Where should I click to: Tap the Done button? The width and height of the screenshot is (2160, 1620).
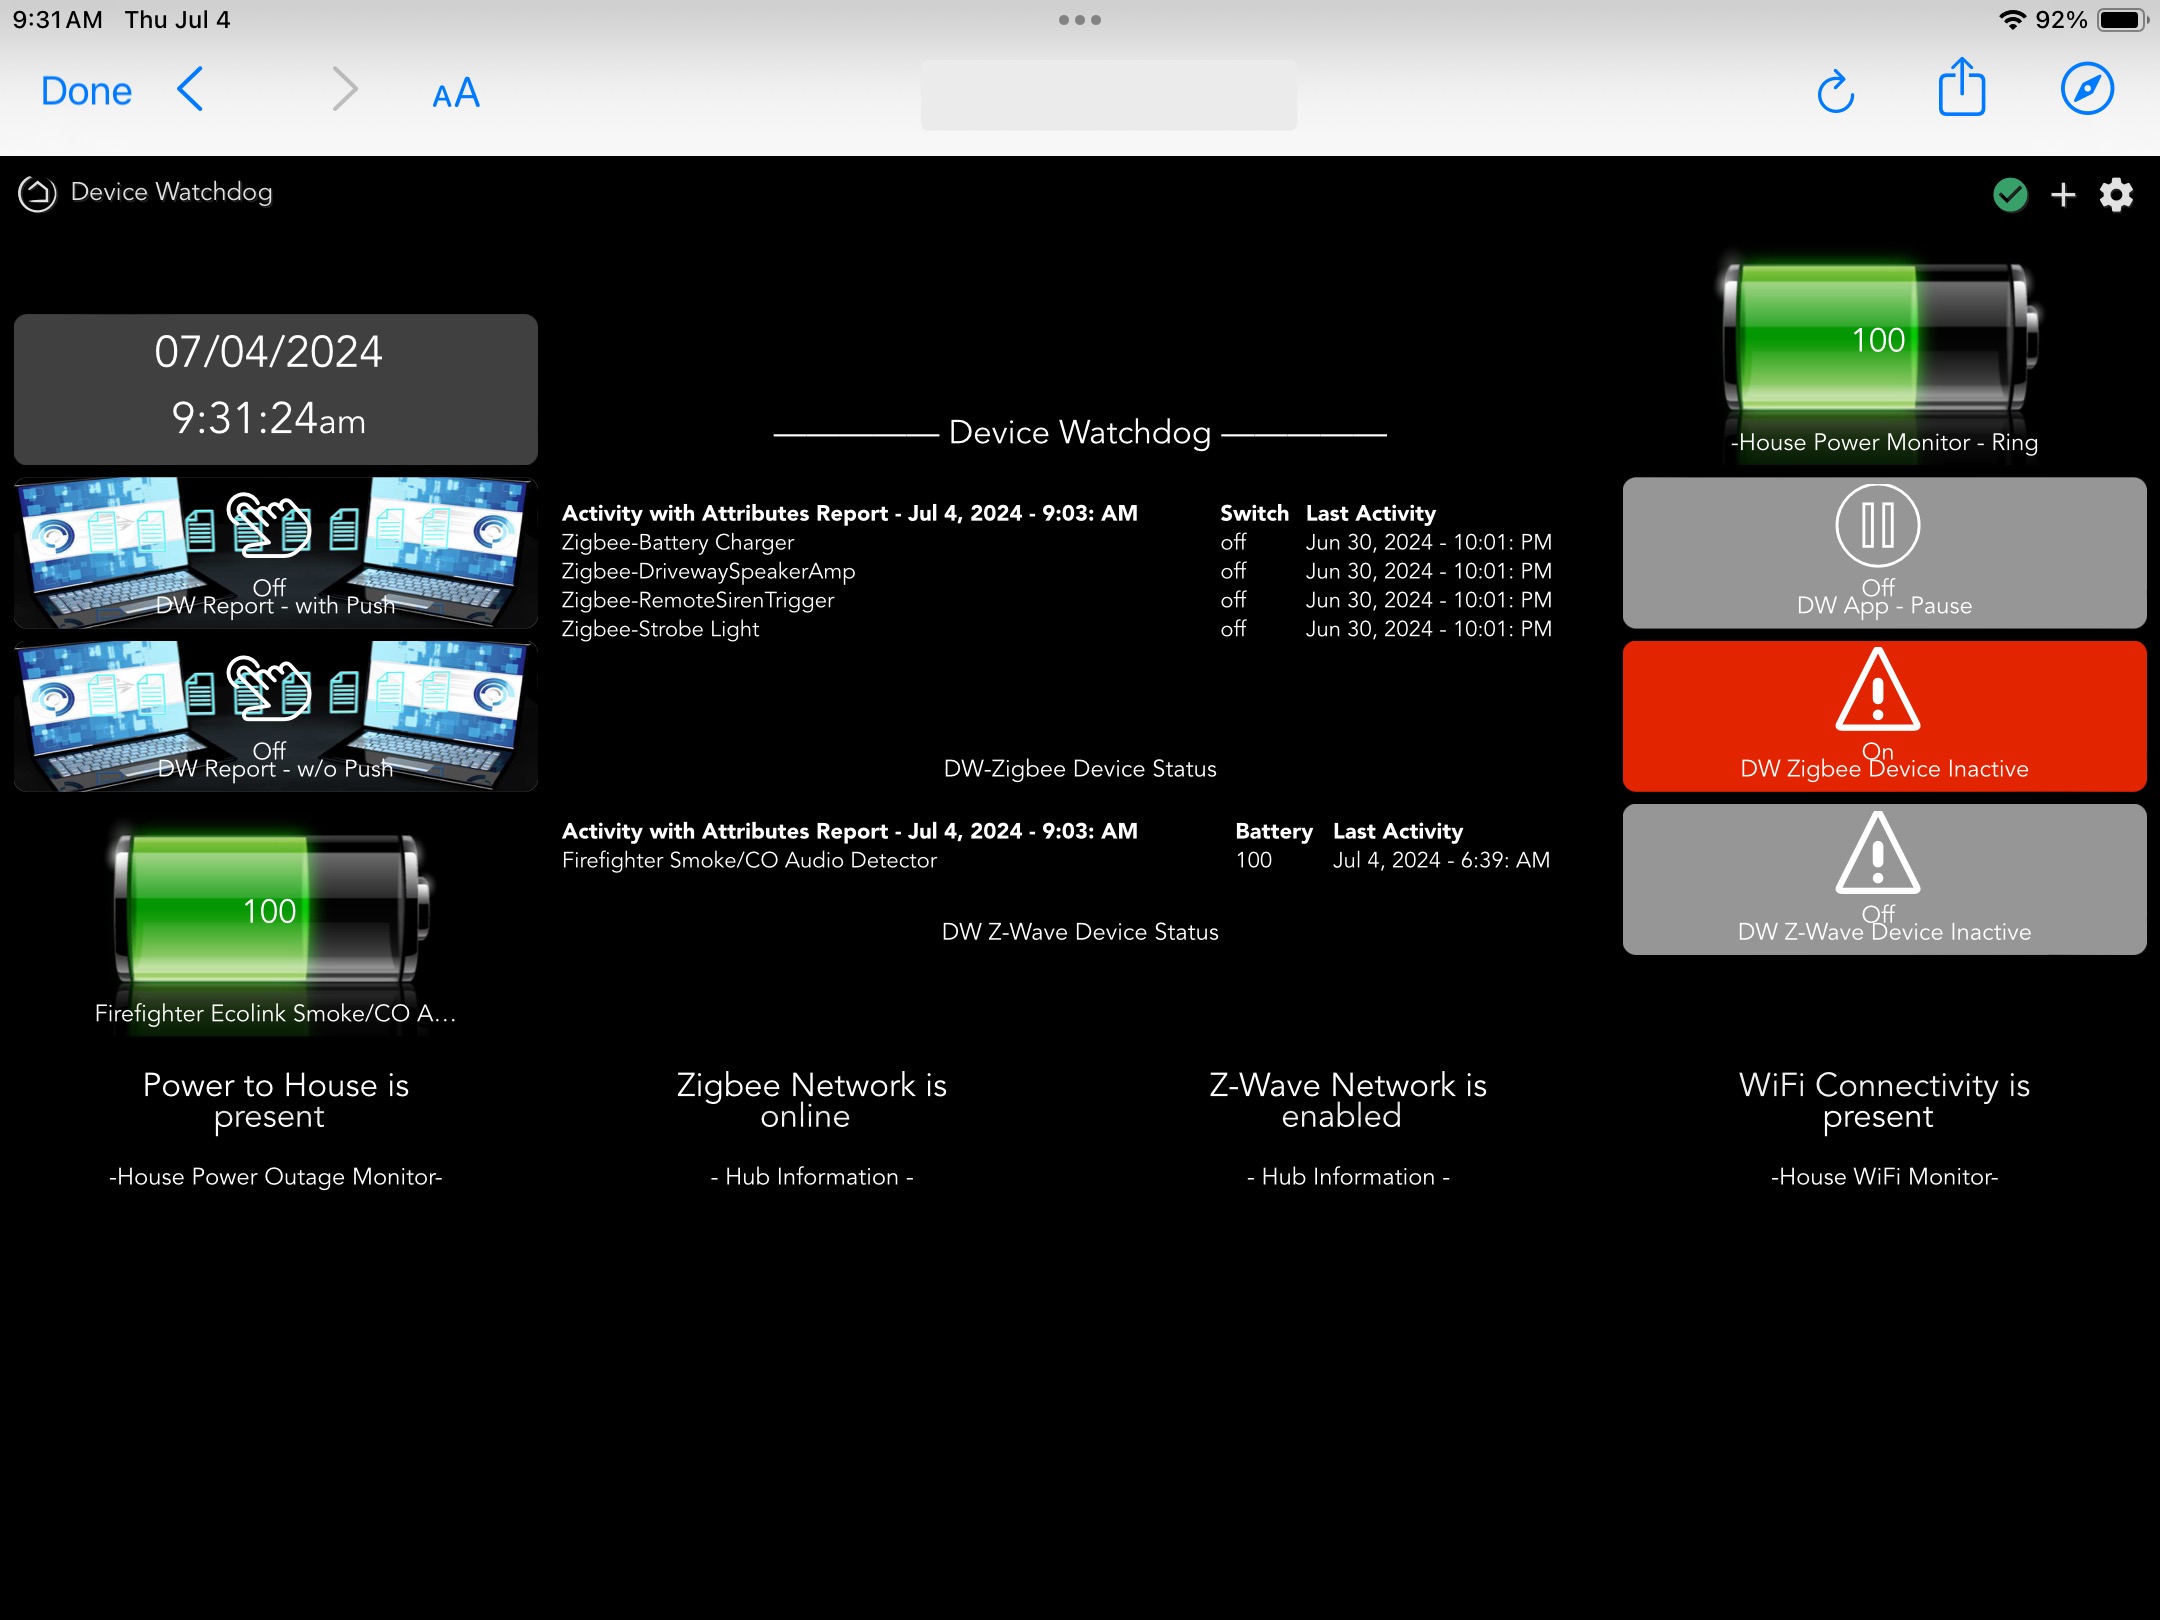[86, 91]
